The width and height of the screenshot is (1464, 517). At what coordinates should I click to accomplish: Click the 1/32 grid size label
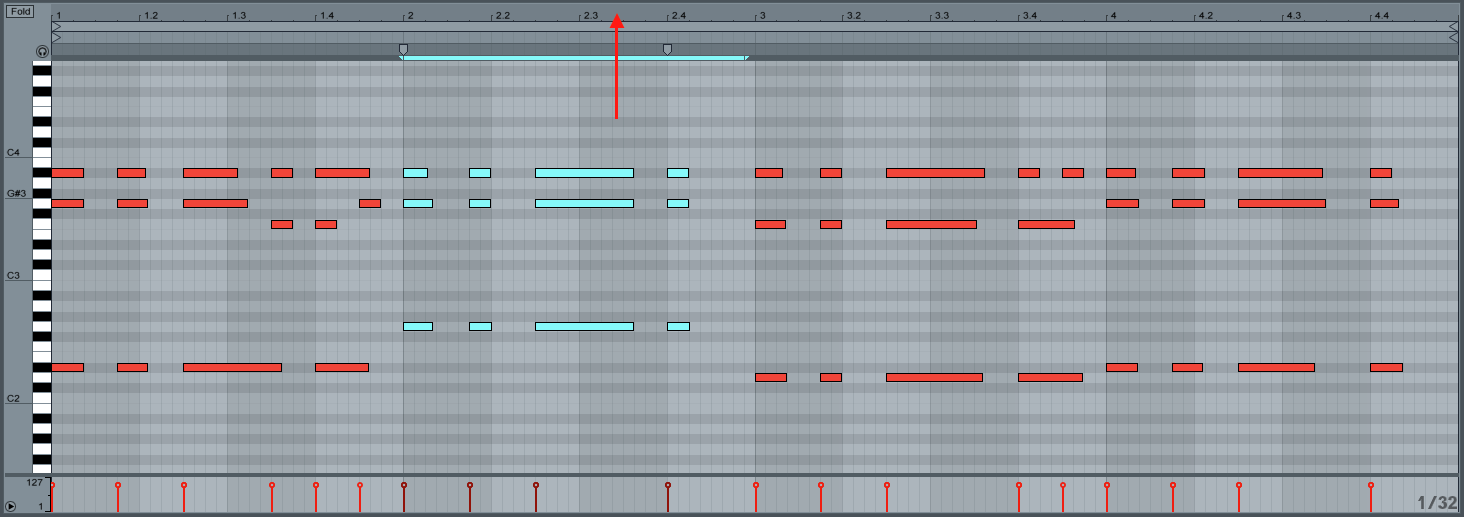point(1436,502)
